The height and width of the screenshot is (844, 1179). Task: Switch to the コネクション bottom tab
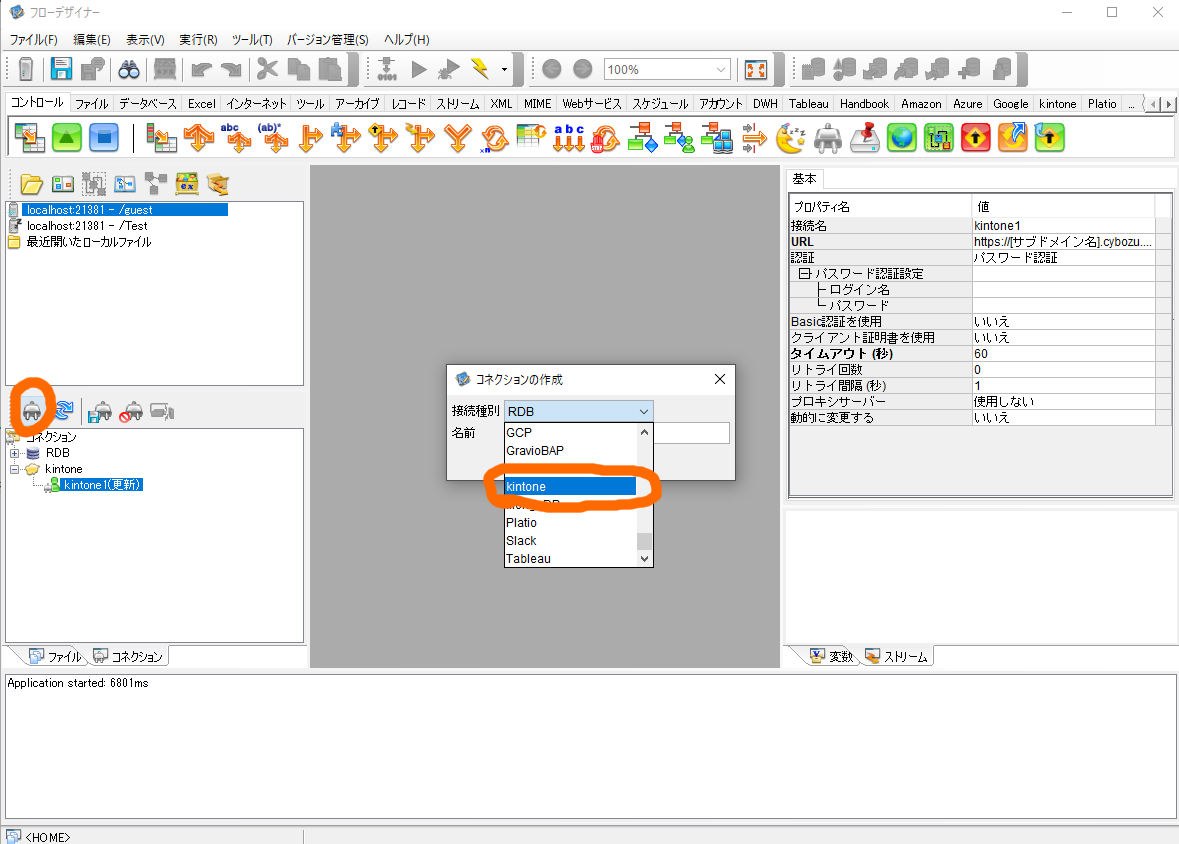[x=128, y=657]
